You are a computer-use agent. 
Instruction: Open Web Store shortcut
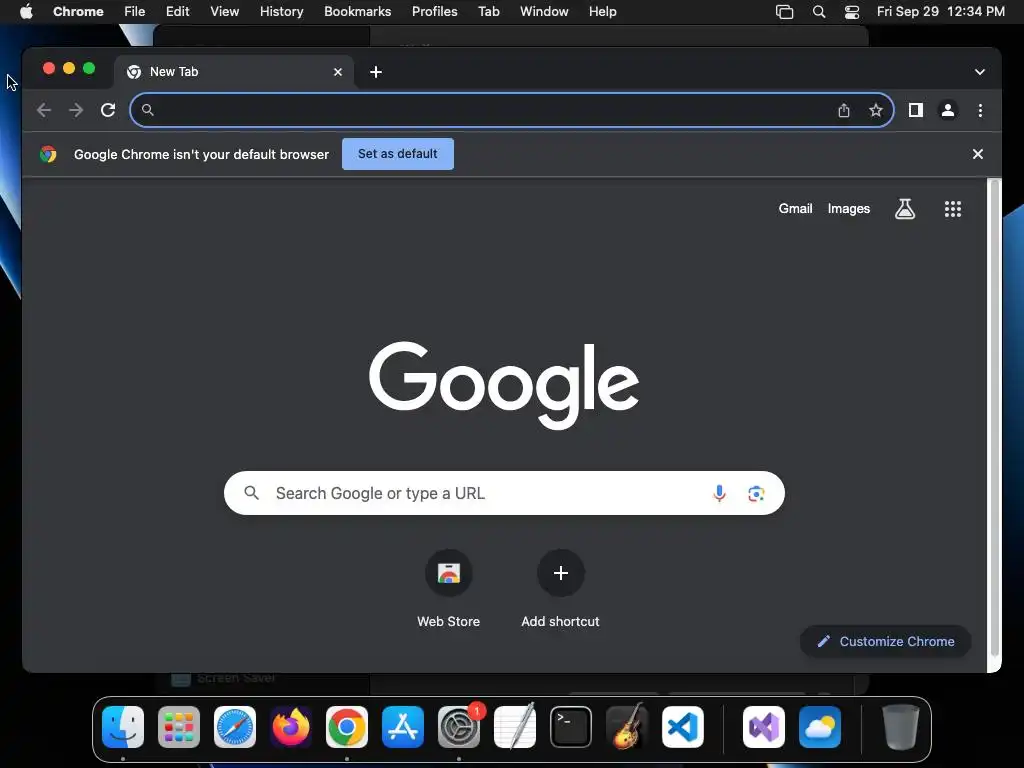point(449,589)
